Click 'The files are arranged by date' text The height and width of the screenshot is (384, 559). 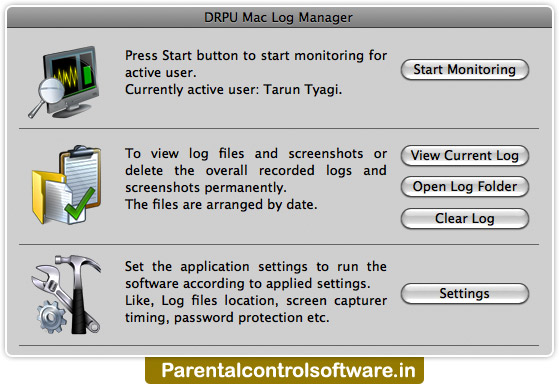pos(221,205)
